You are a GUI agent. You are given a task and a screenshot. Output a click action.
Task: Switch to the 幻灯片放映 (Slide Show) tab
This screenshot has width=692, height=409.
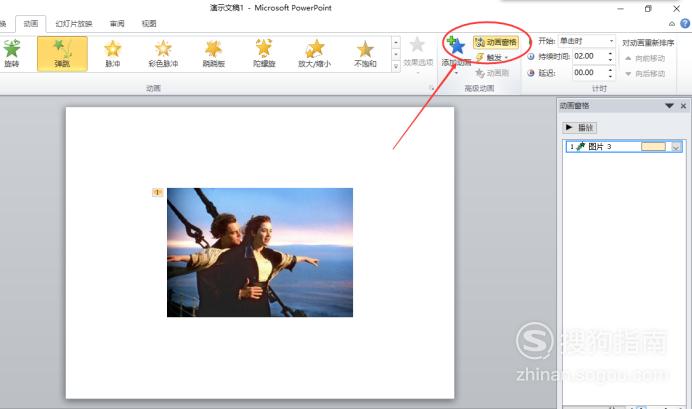point(74,23)
